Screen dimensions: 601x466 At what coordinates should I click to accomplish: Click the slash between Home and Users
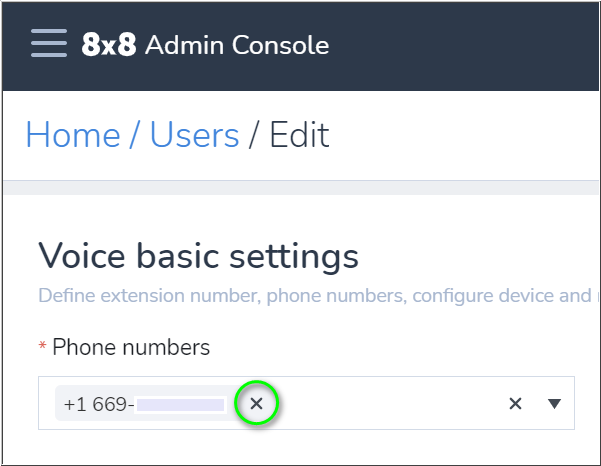click(135, 135)
